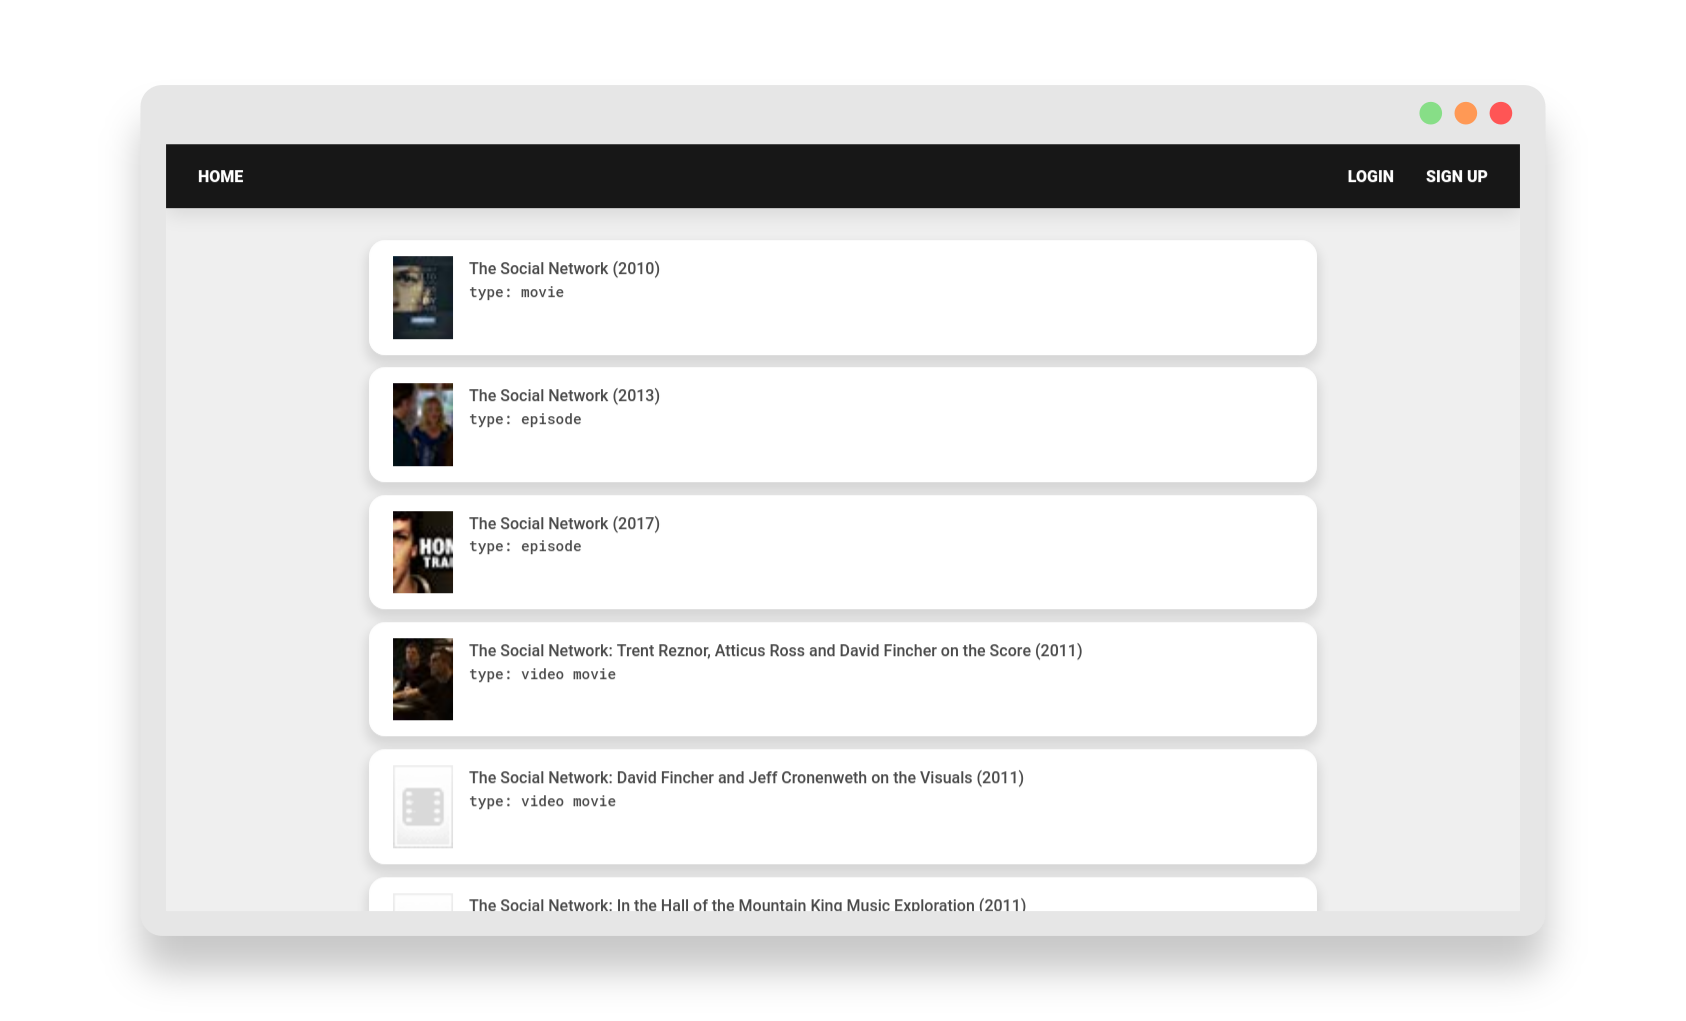
Task: Open the LOGIN page
Action: pos(1370,176)
